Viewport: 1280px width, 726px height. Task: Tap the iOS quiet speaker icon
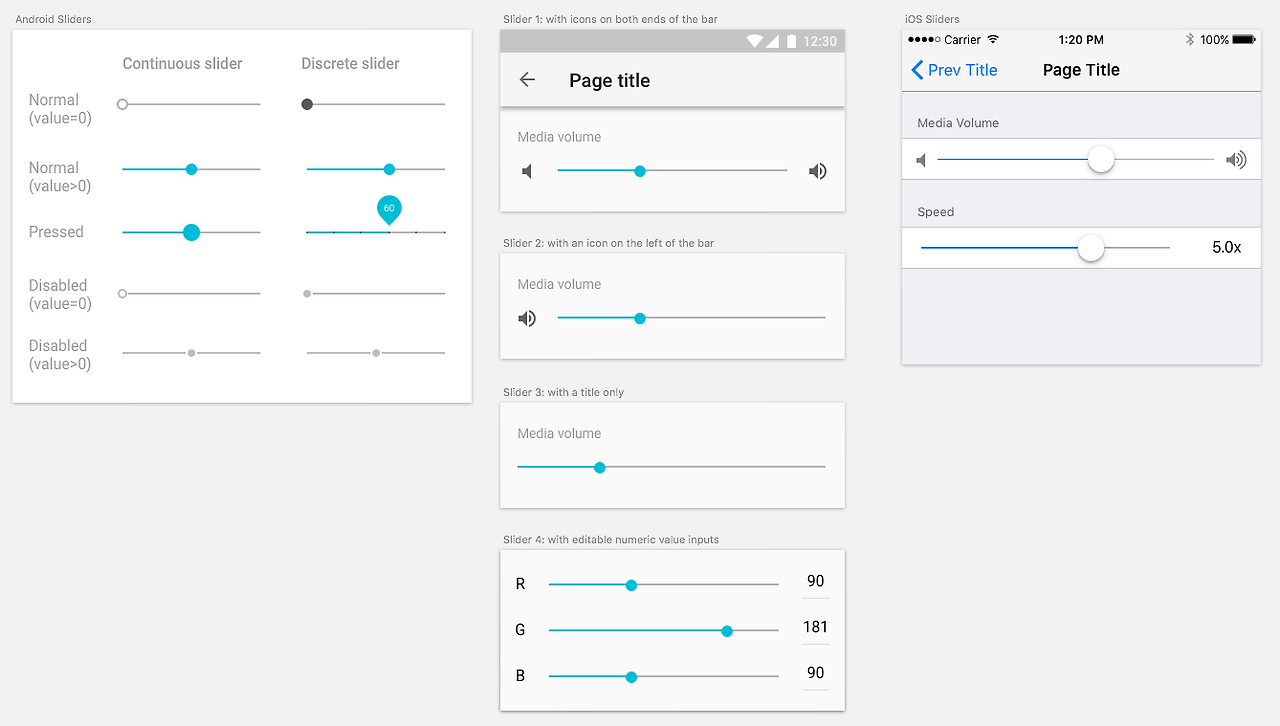tap(921, 160)
